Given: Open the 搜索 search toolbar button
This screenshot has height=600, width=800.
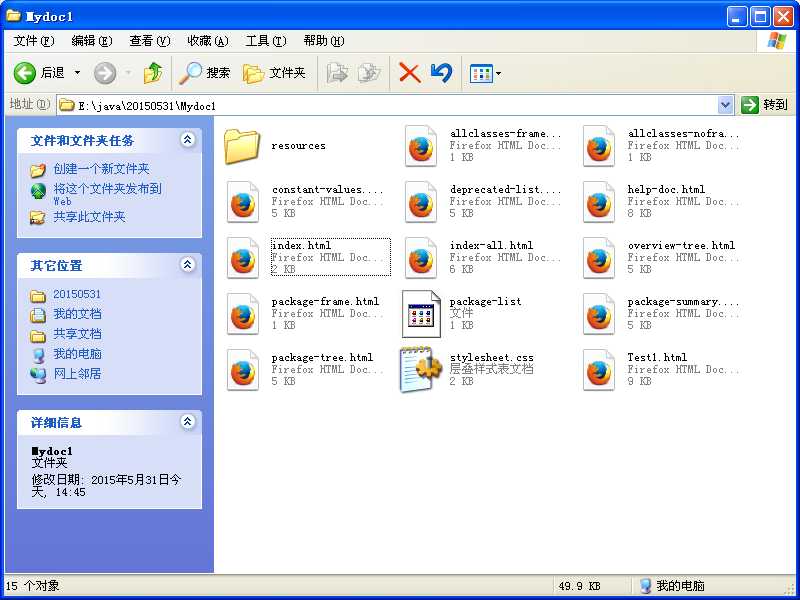Looking at the screenshot, I should (x=204, y=73).
